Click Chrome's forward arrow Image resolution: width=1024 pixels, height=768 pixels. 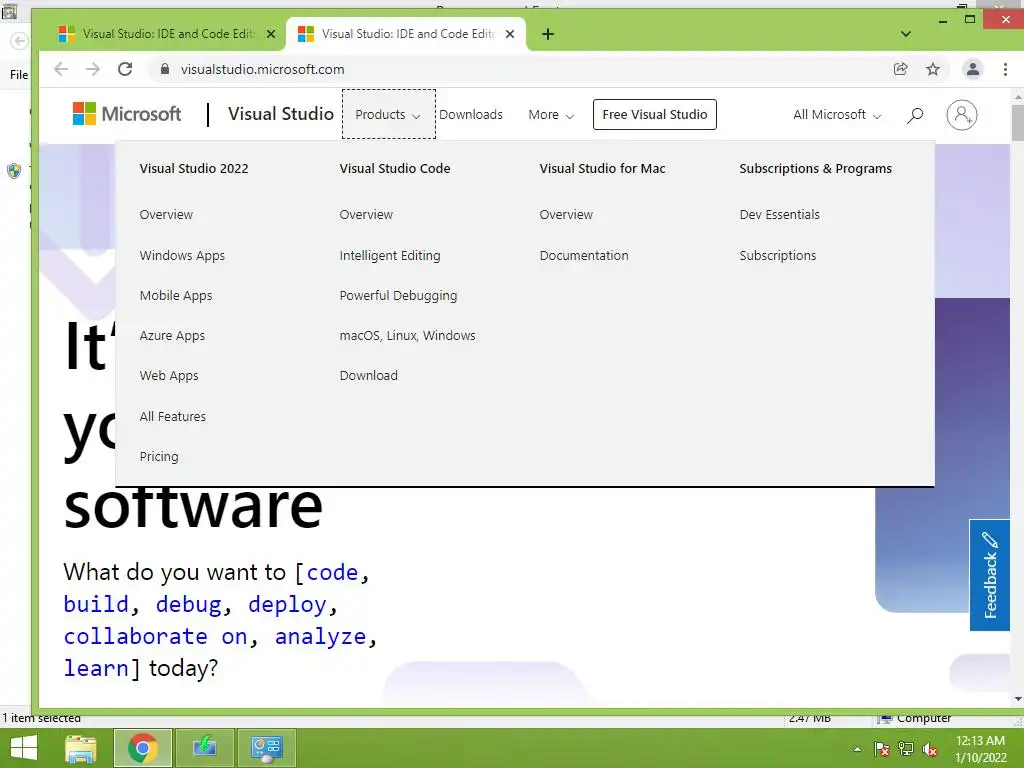[93, 69]
